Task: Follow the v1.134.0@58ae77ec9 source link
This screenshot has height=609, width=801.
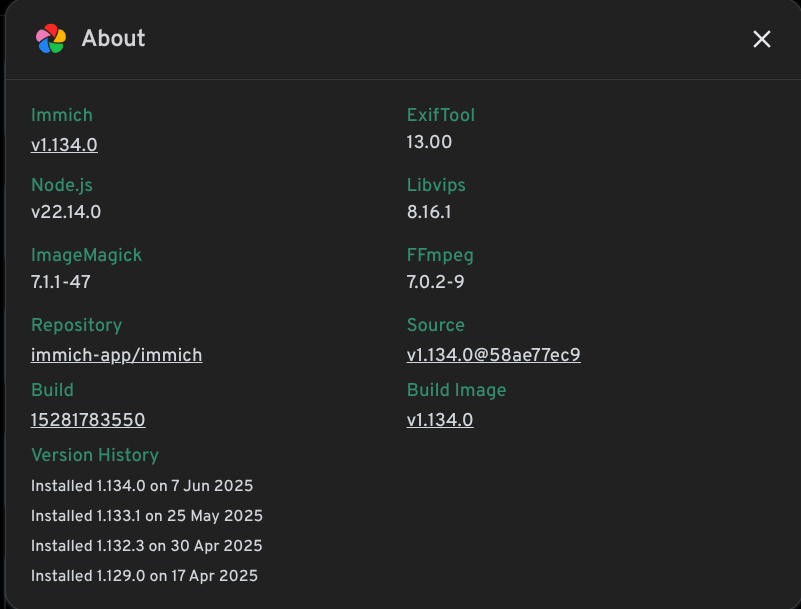Action: (493, 355)
